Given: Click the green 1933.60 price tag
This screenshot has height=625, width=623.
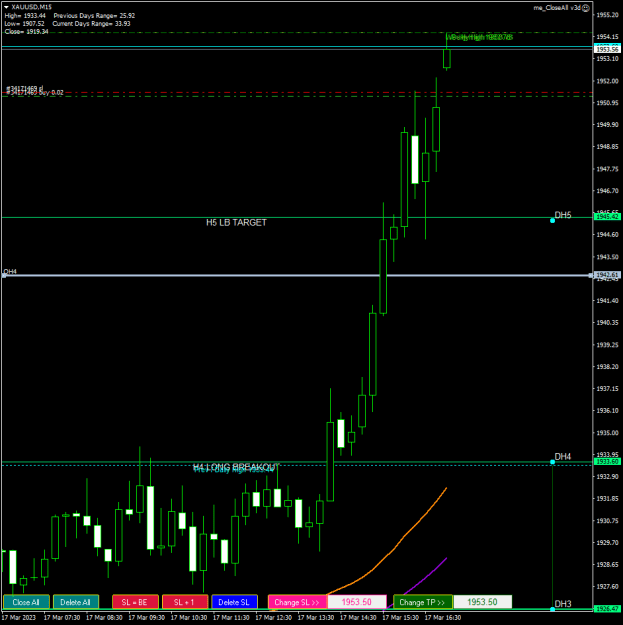Looking at the screenshot, I should 607,461.
